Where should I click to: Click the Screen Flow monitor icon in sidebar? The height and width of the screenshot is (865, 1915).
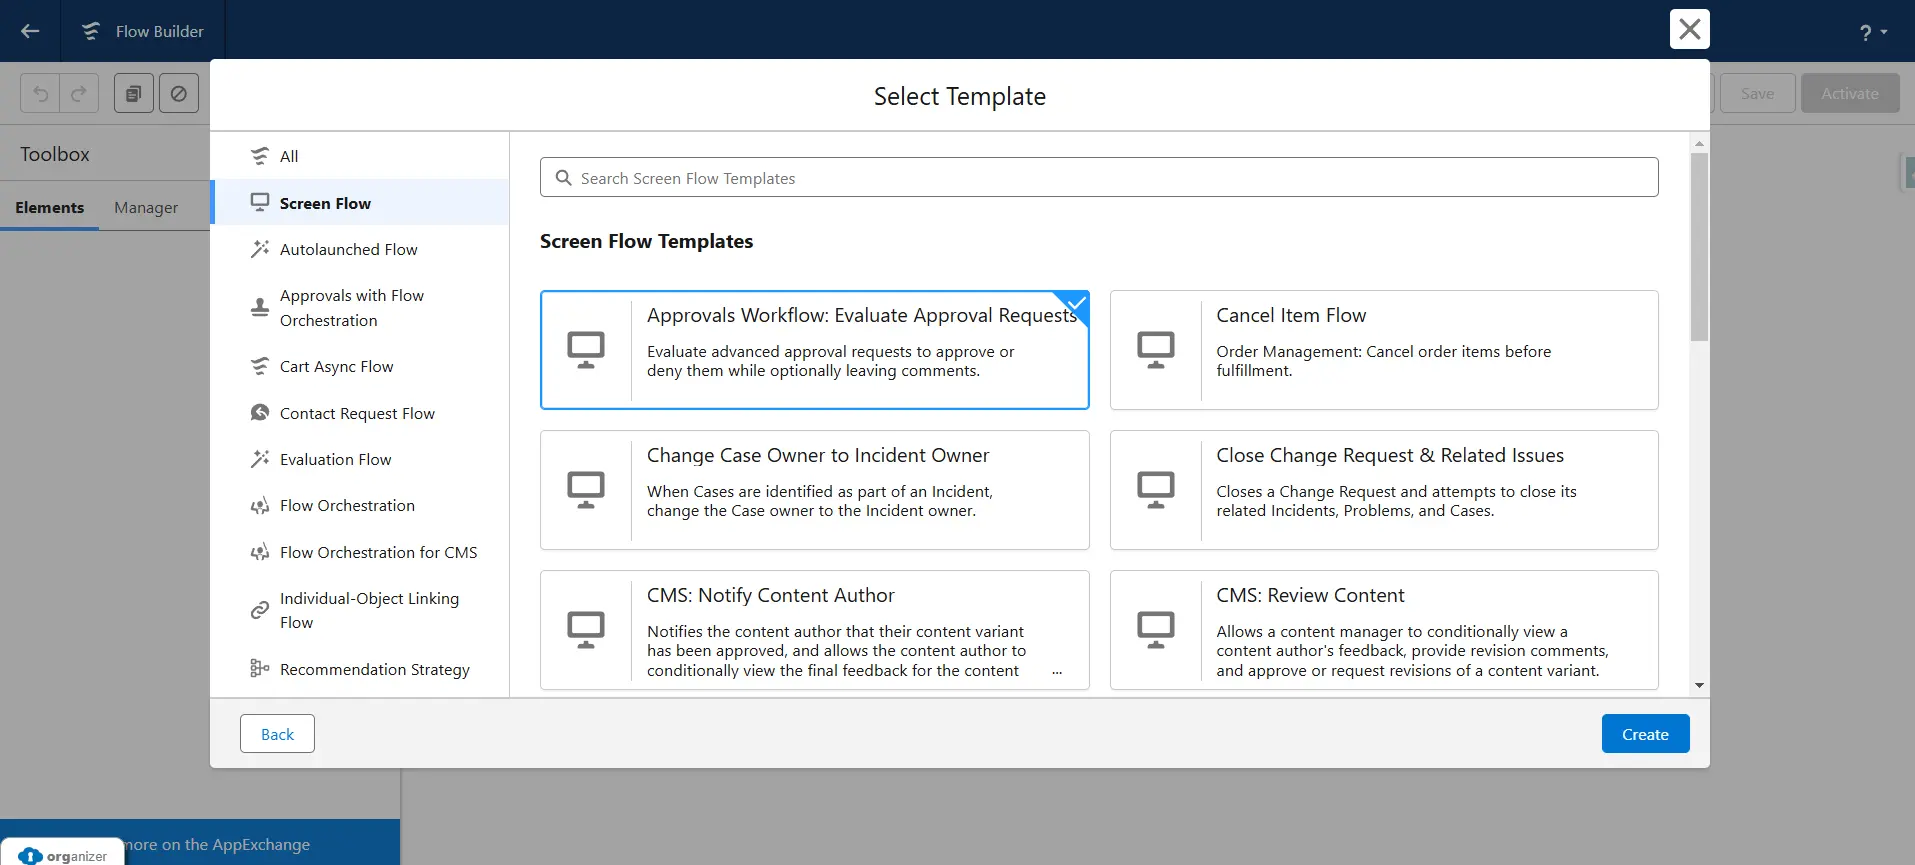coord(260,203)
